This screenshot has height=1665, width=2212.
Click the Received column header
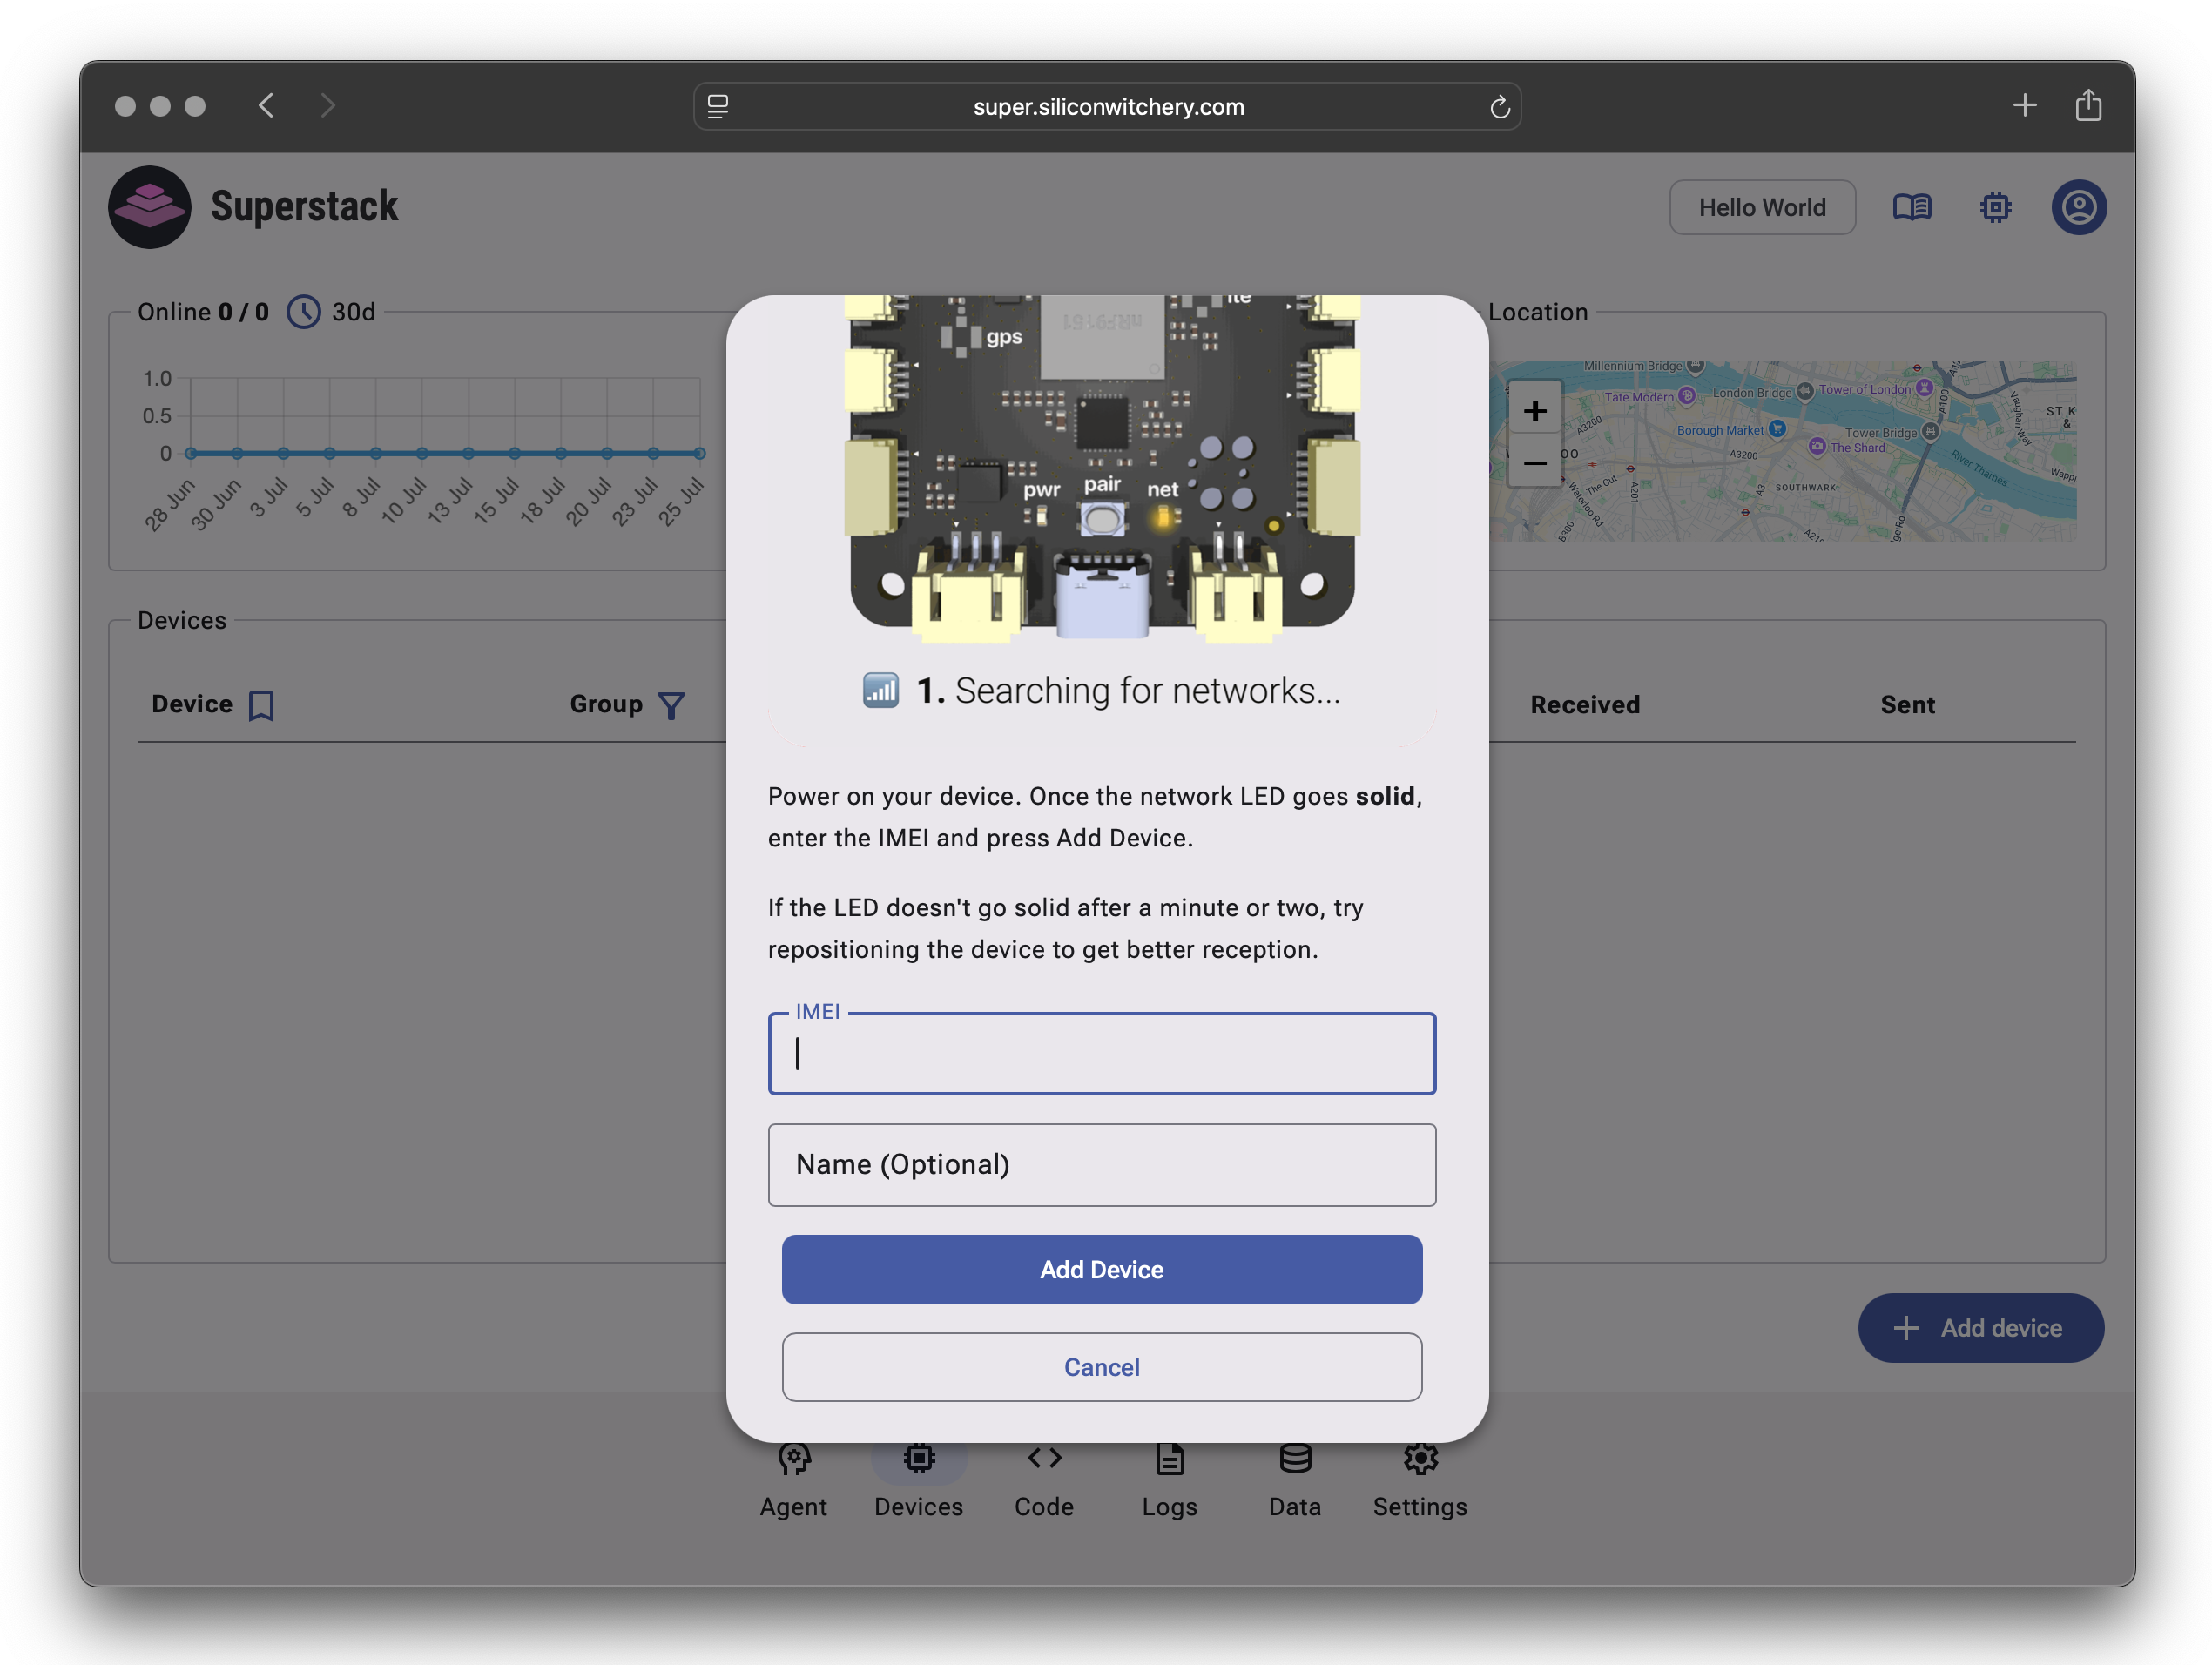click(1585, 705)
